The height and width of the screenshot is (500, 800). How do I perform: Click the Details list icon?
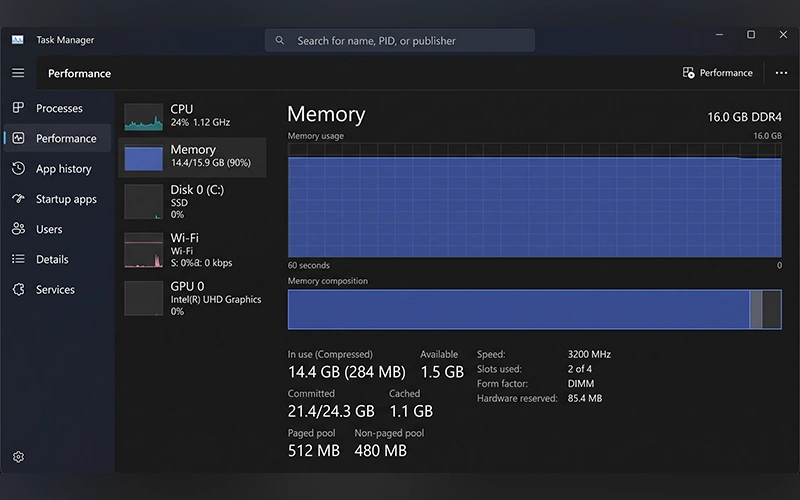18,259
